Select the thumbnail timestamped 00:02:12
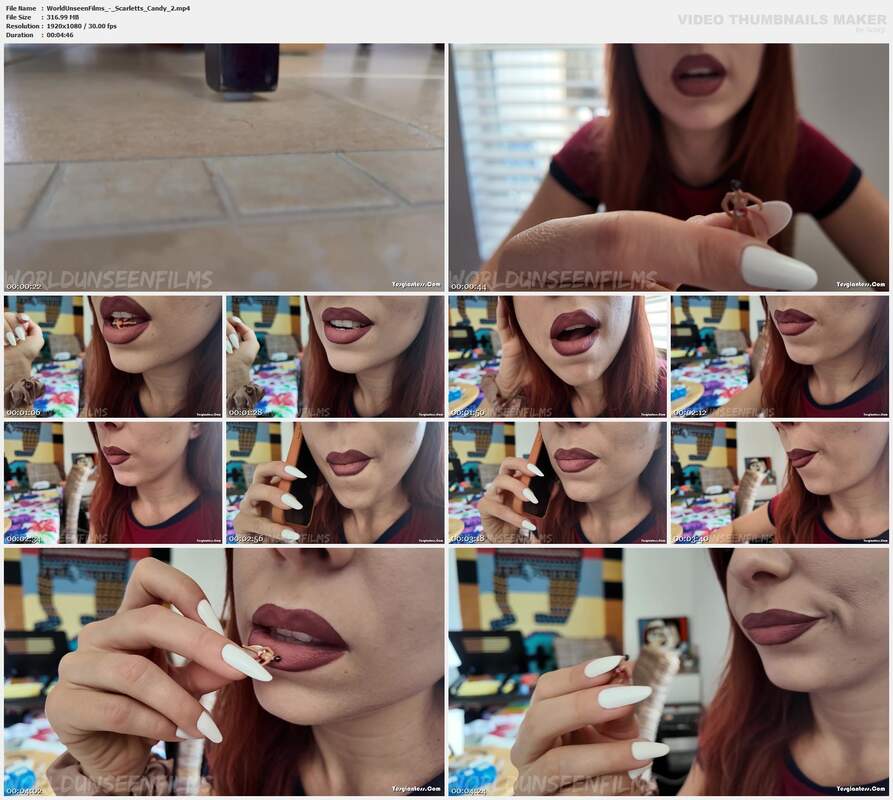Screen dimensions: 893x800 [x=780, y=356]
